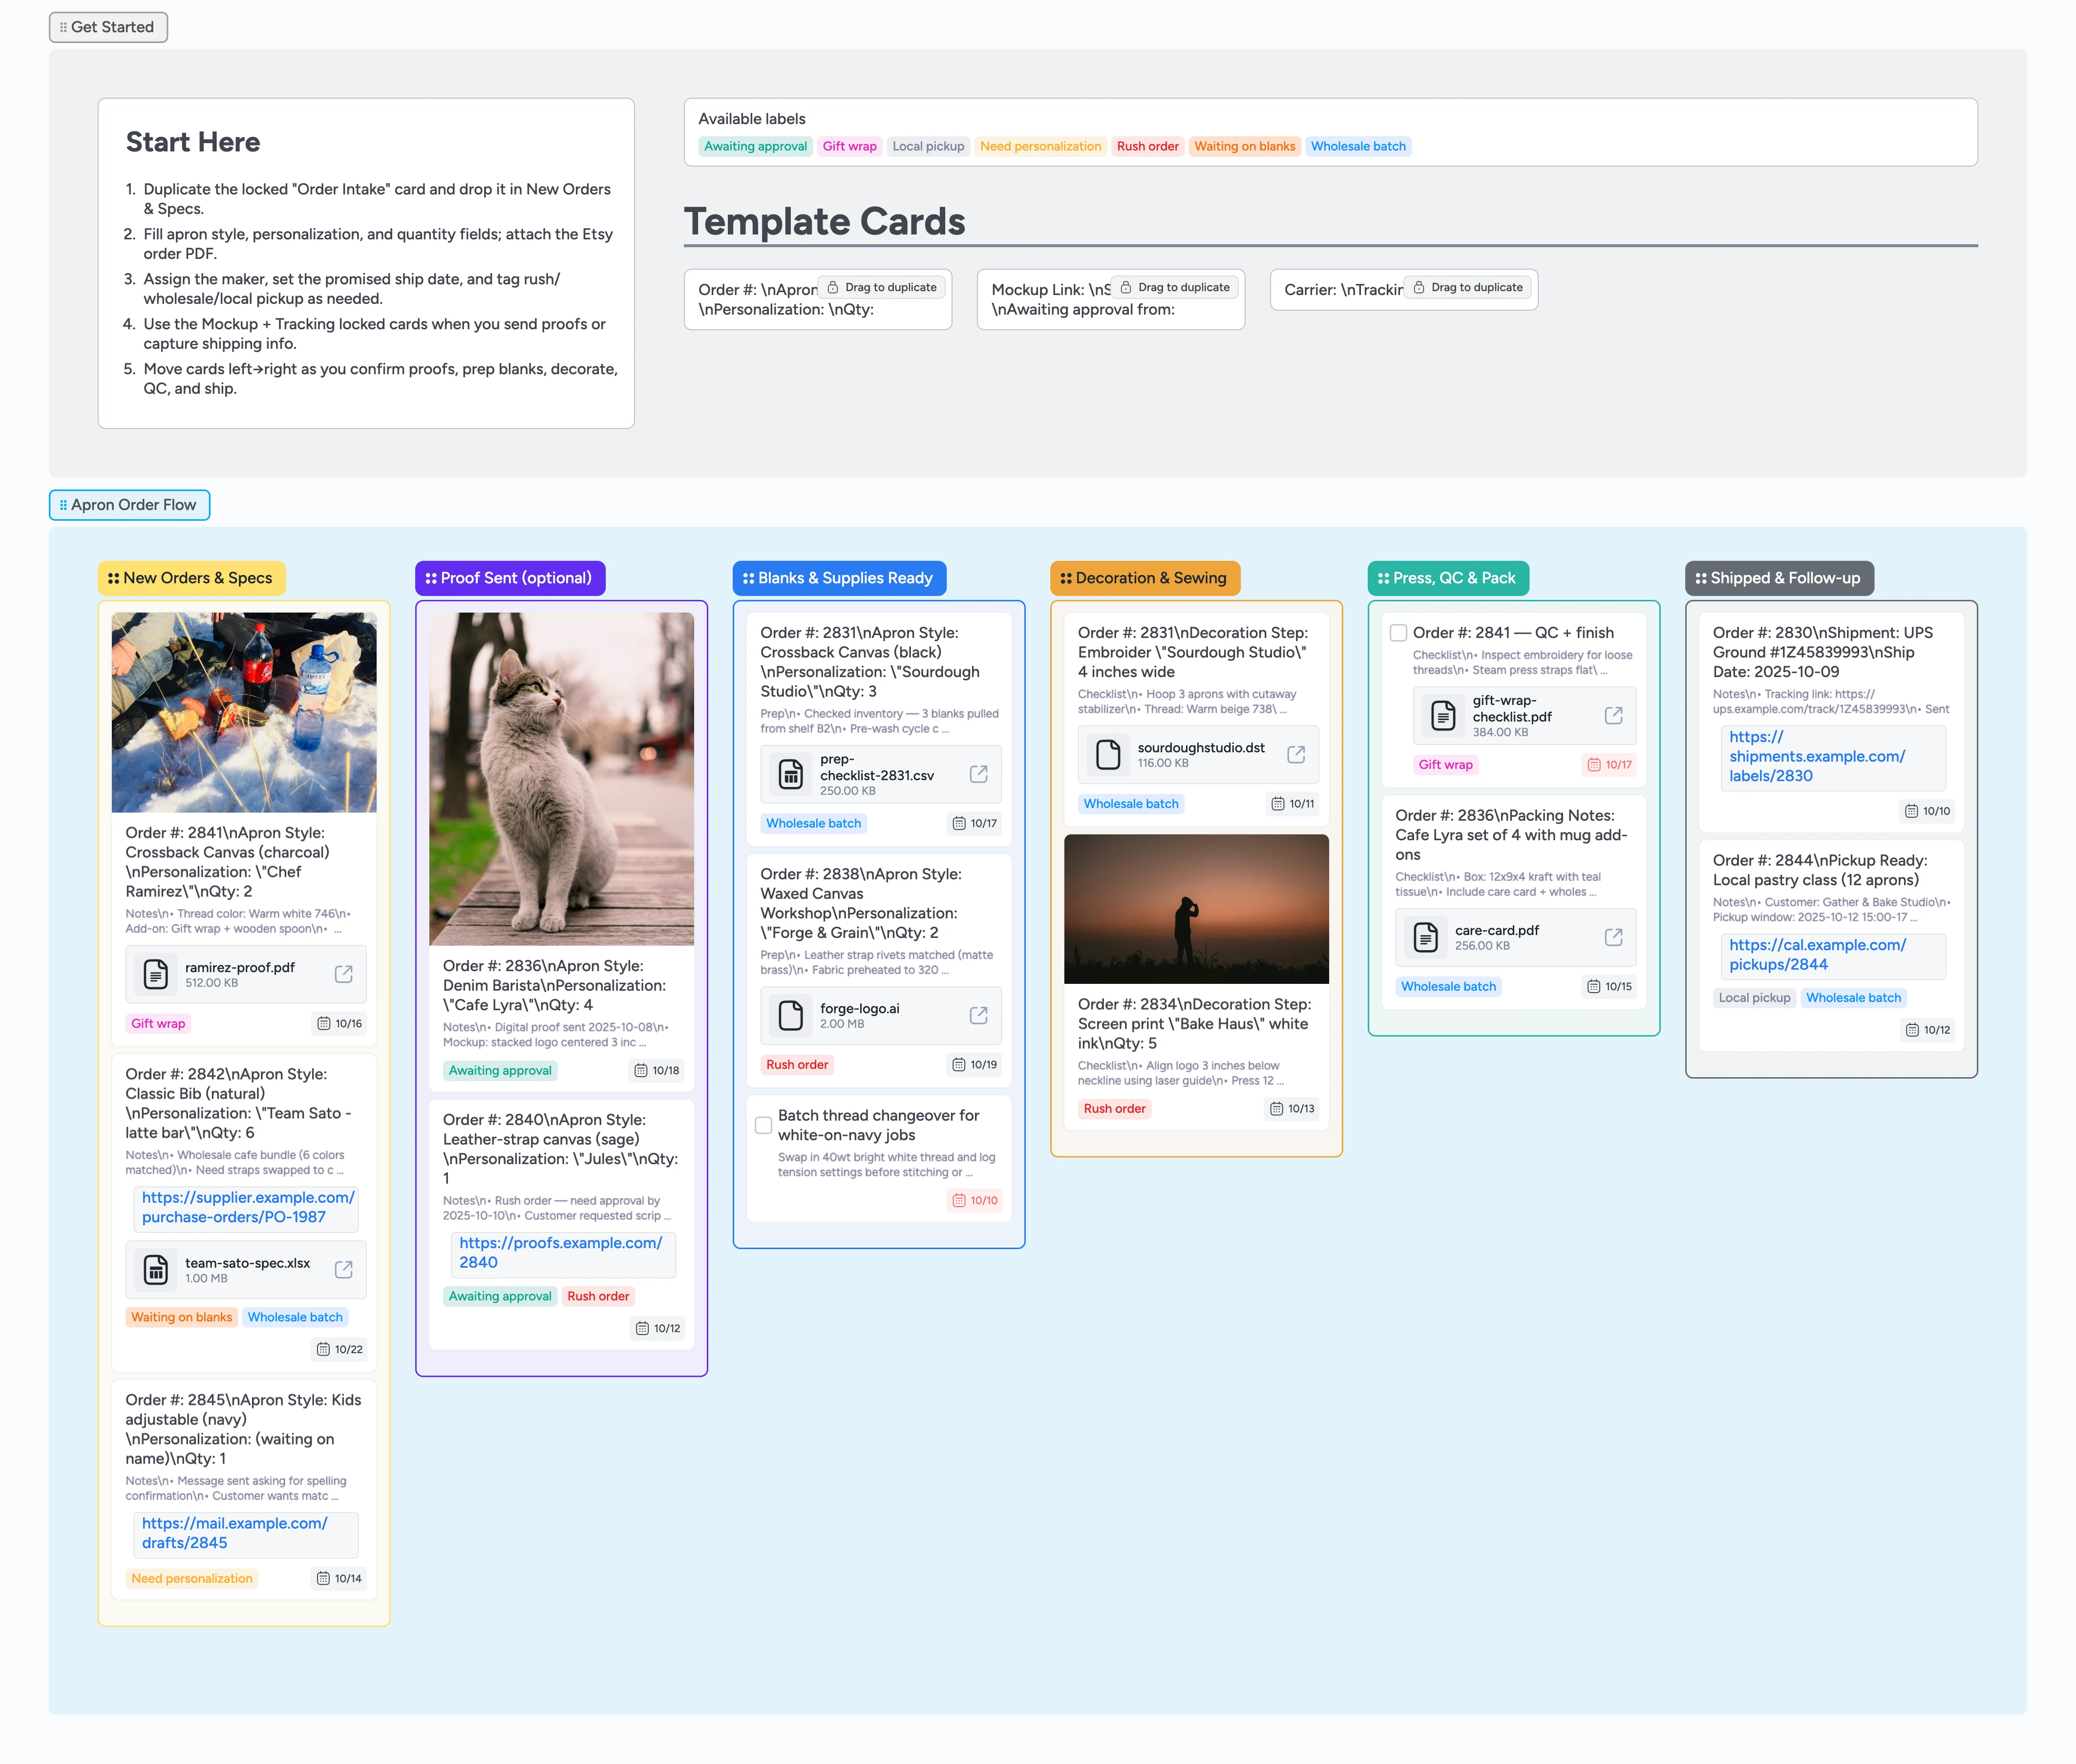The width and height of the screenshot is (2076, 1764).
Task: Click open icon beside prep-checklist-2831.csv
Action: (x=978, y=774)
